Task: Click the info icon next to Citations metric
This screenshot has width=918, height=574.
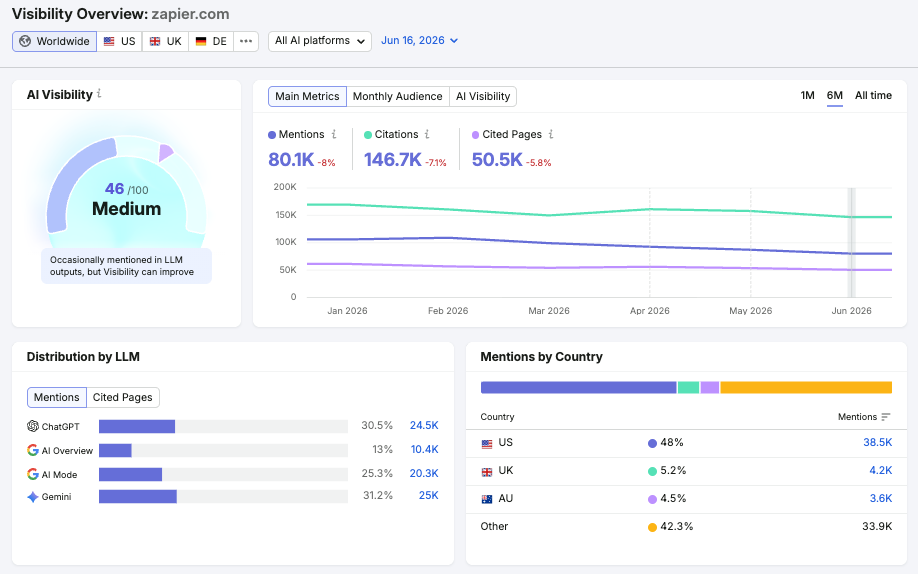Action: (427, 134)
